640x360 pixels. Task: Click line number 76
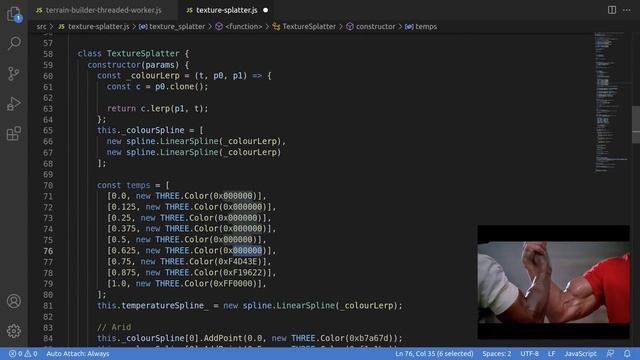(x=48, y=251)
